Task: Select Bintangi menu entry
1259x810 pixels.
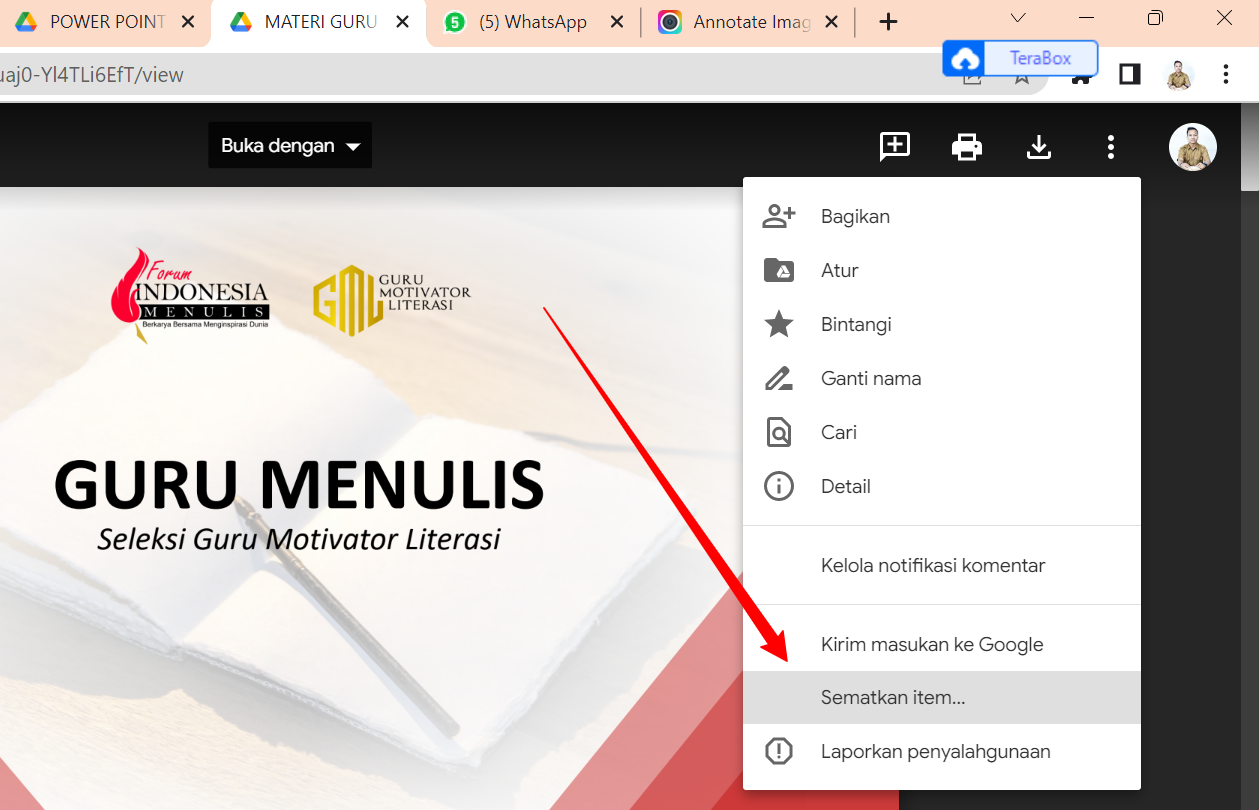Action: [x=941, y=324]
